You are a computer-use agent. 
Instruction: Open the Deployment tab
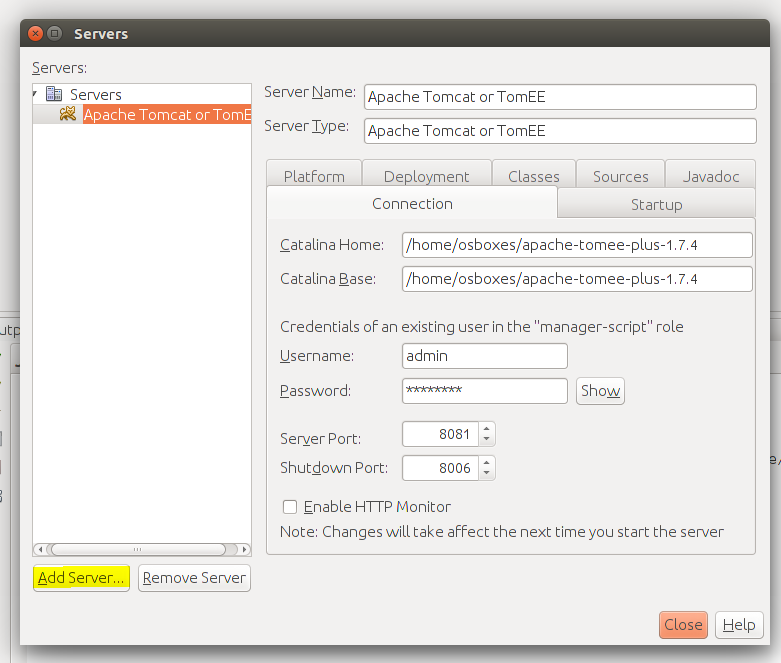tap(426, 176)
